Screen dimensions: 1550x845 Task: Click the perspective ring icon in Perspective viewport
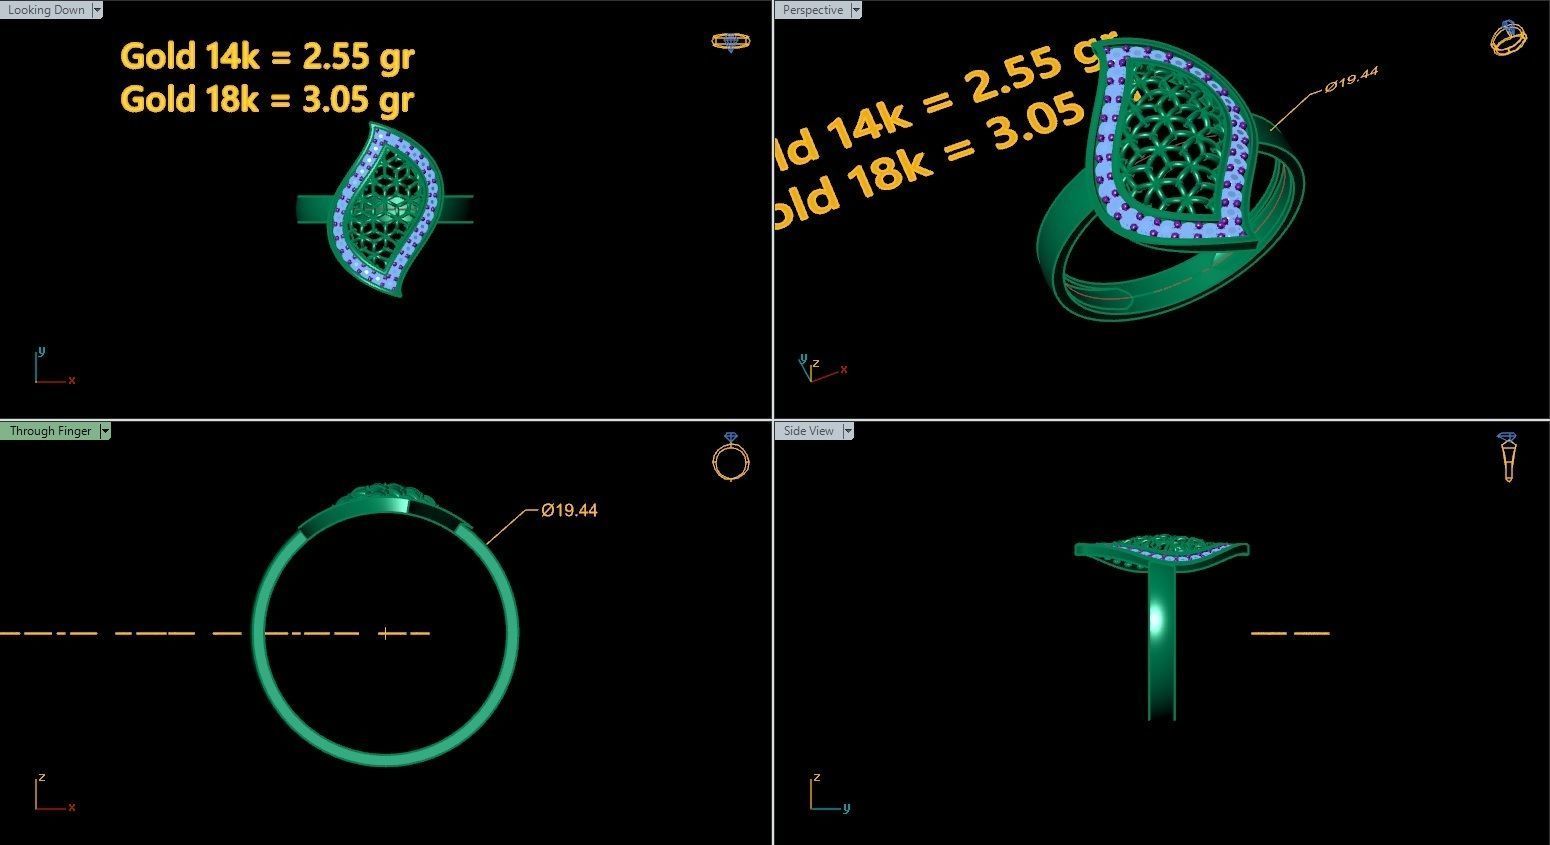[x=1508, y=37]
